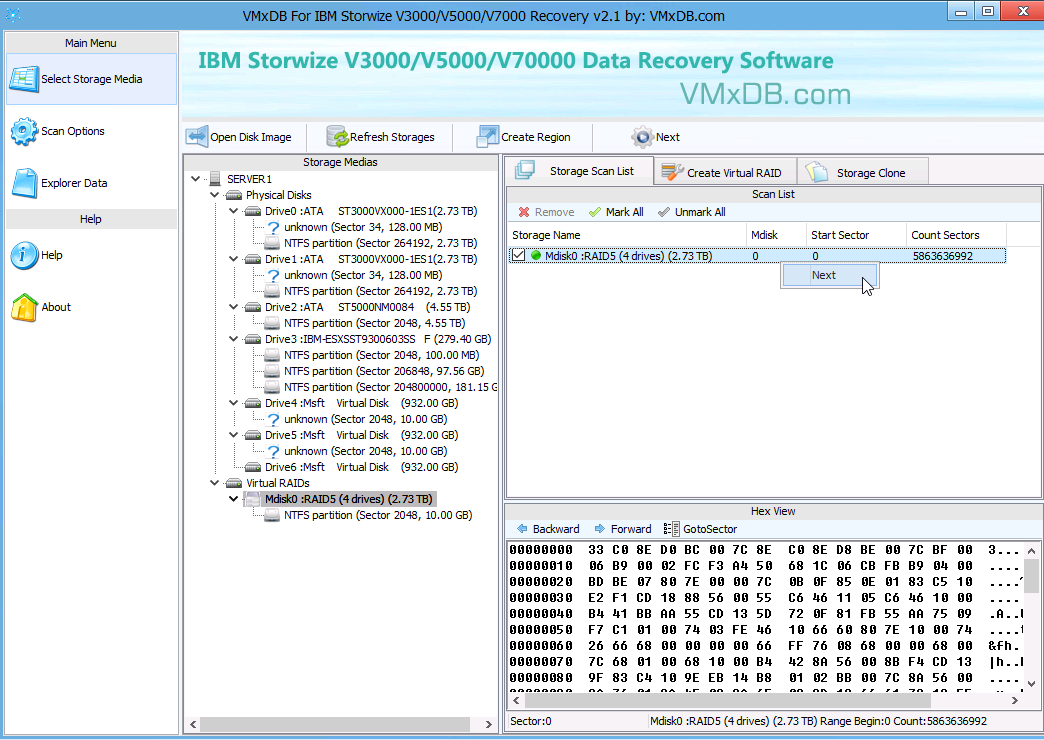The image size is (1044, 740).
Task: Switch to Create Virtual RAID tab
Action: (x=725, y=173)
